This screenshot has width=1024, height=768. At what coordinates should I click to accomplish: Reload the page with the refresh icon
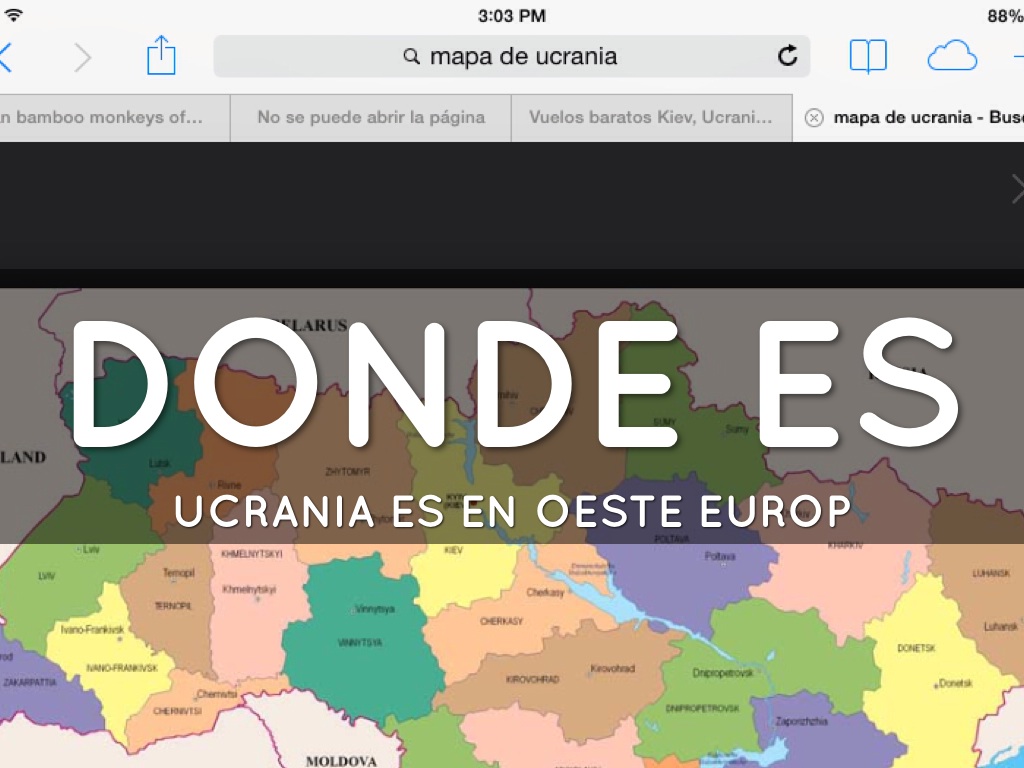click(x=788, y=56)
